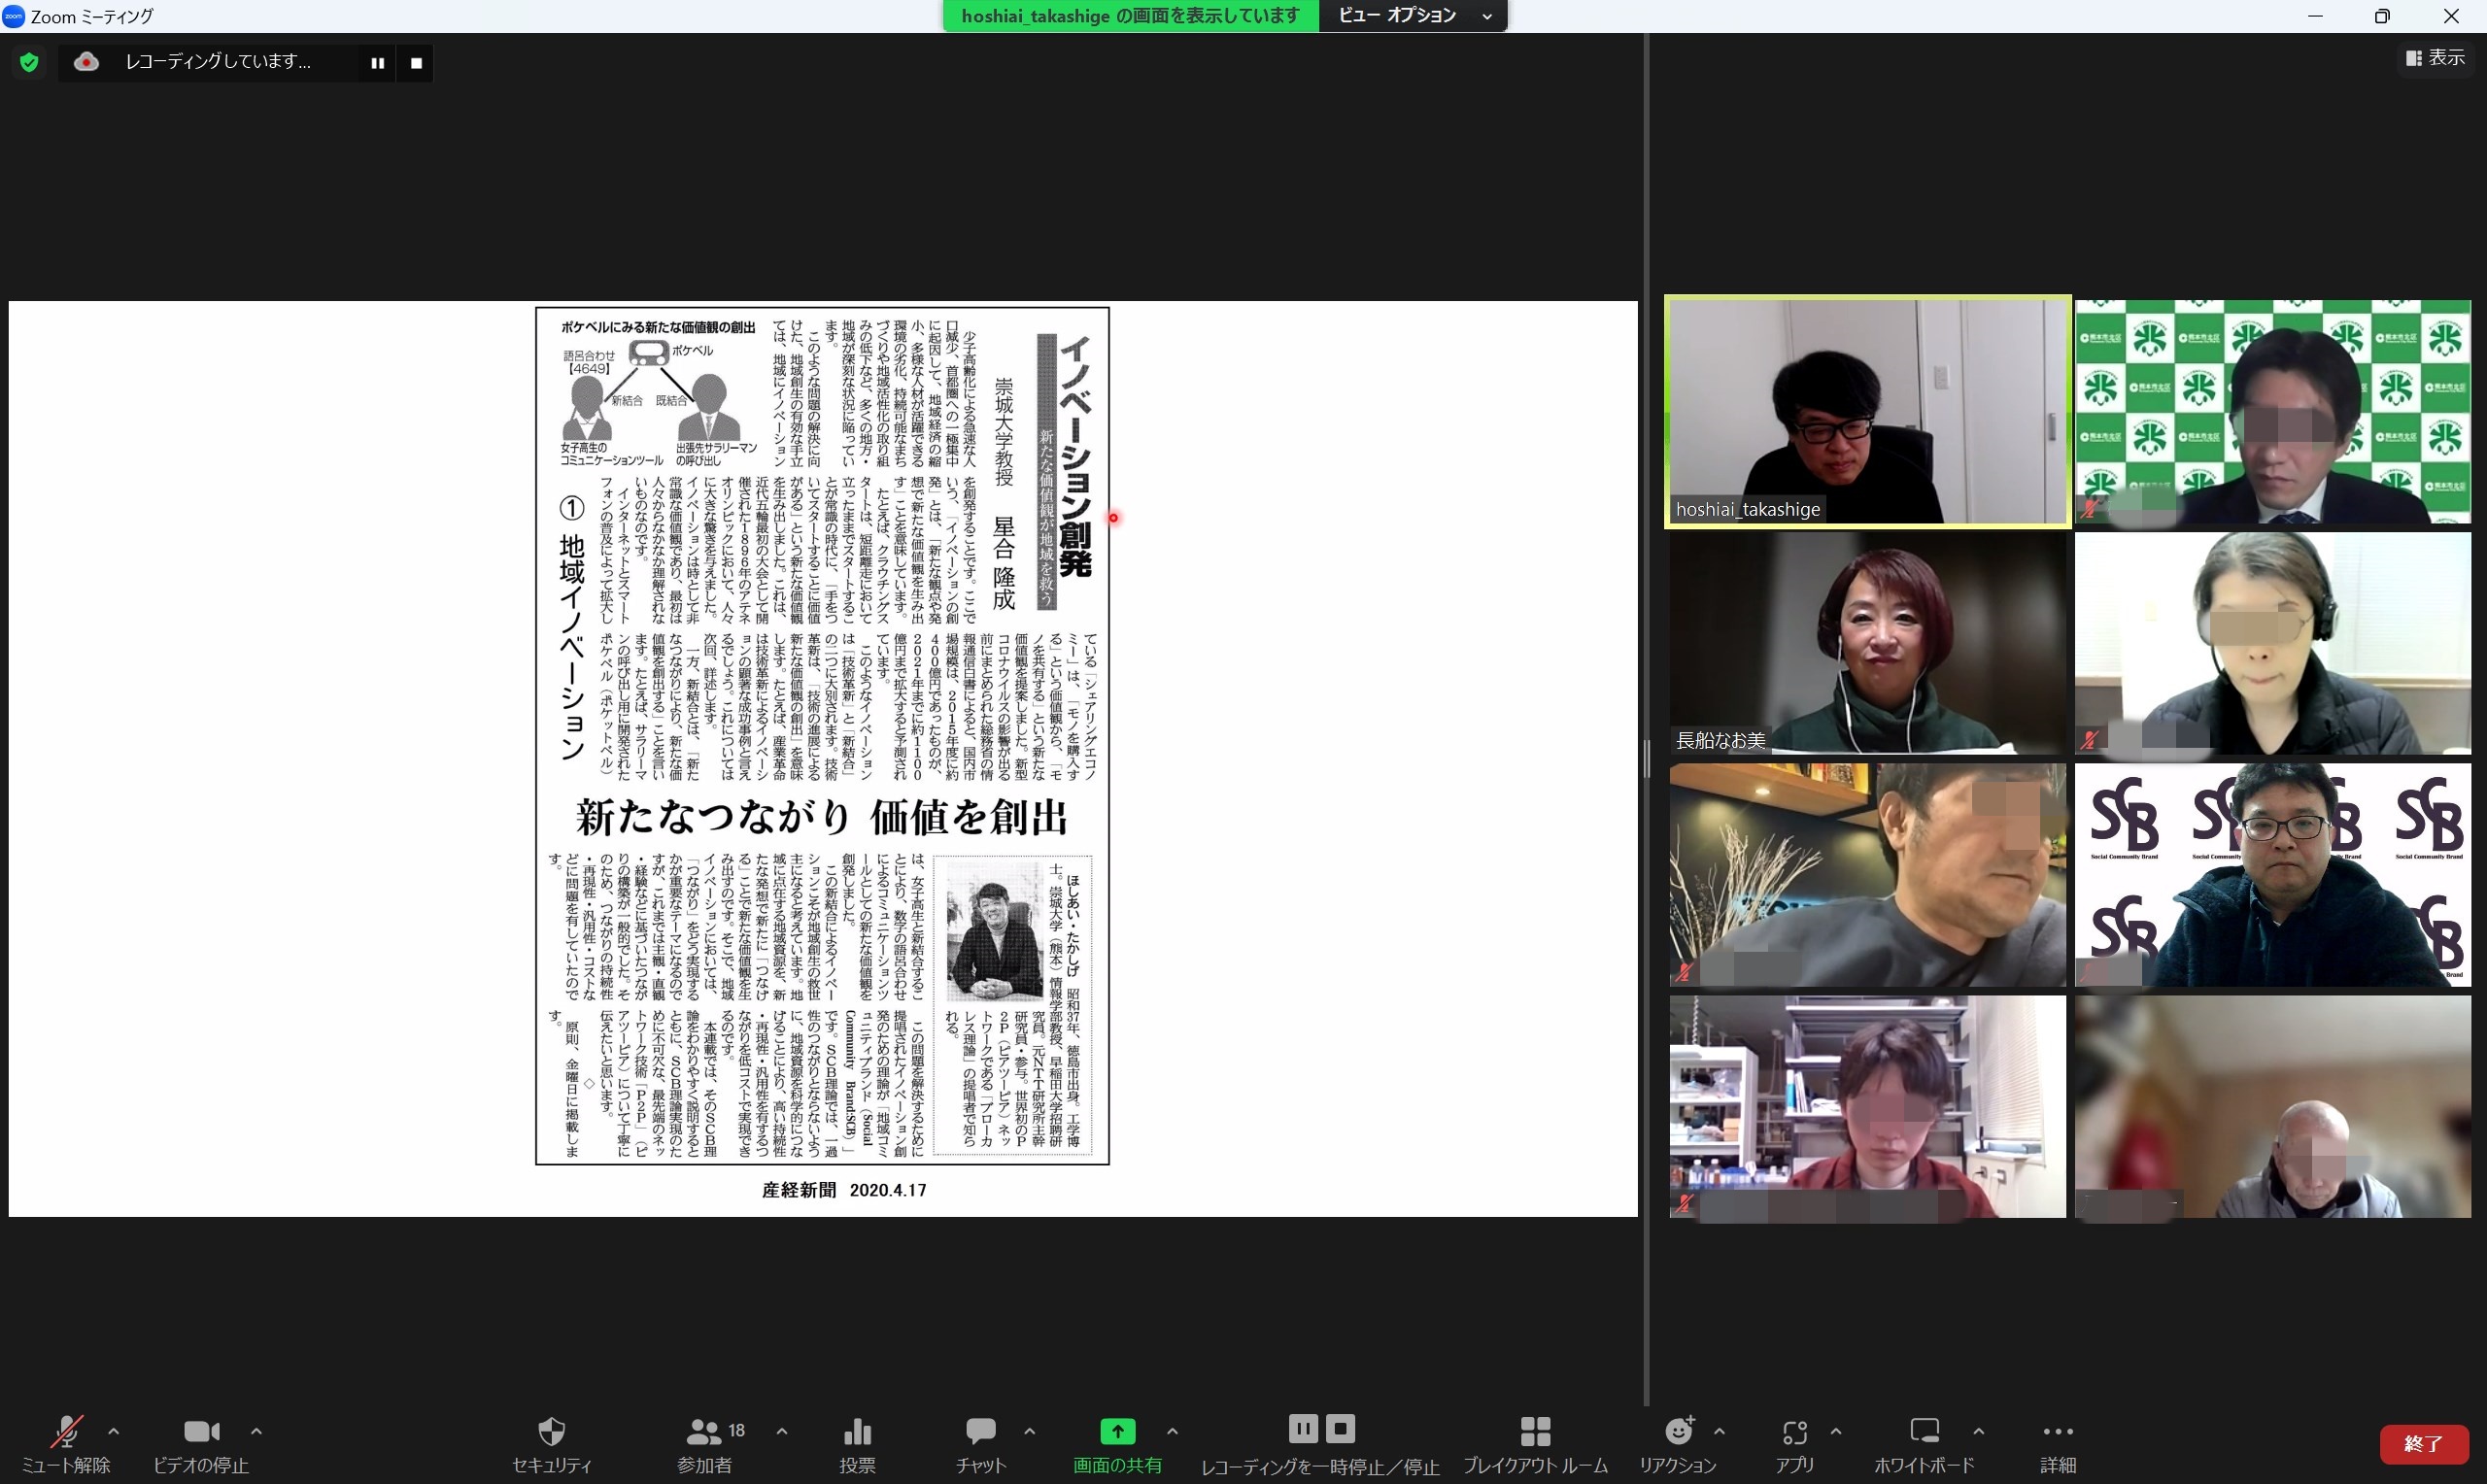Restore down the Zoom window
The width and height of the screenshot is (2487, 1484).
click(x=2382, y=16)
